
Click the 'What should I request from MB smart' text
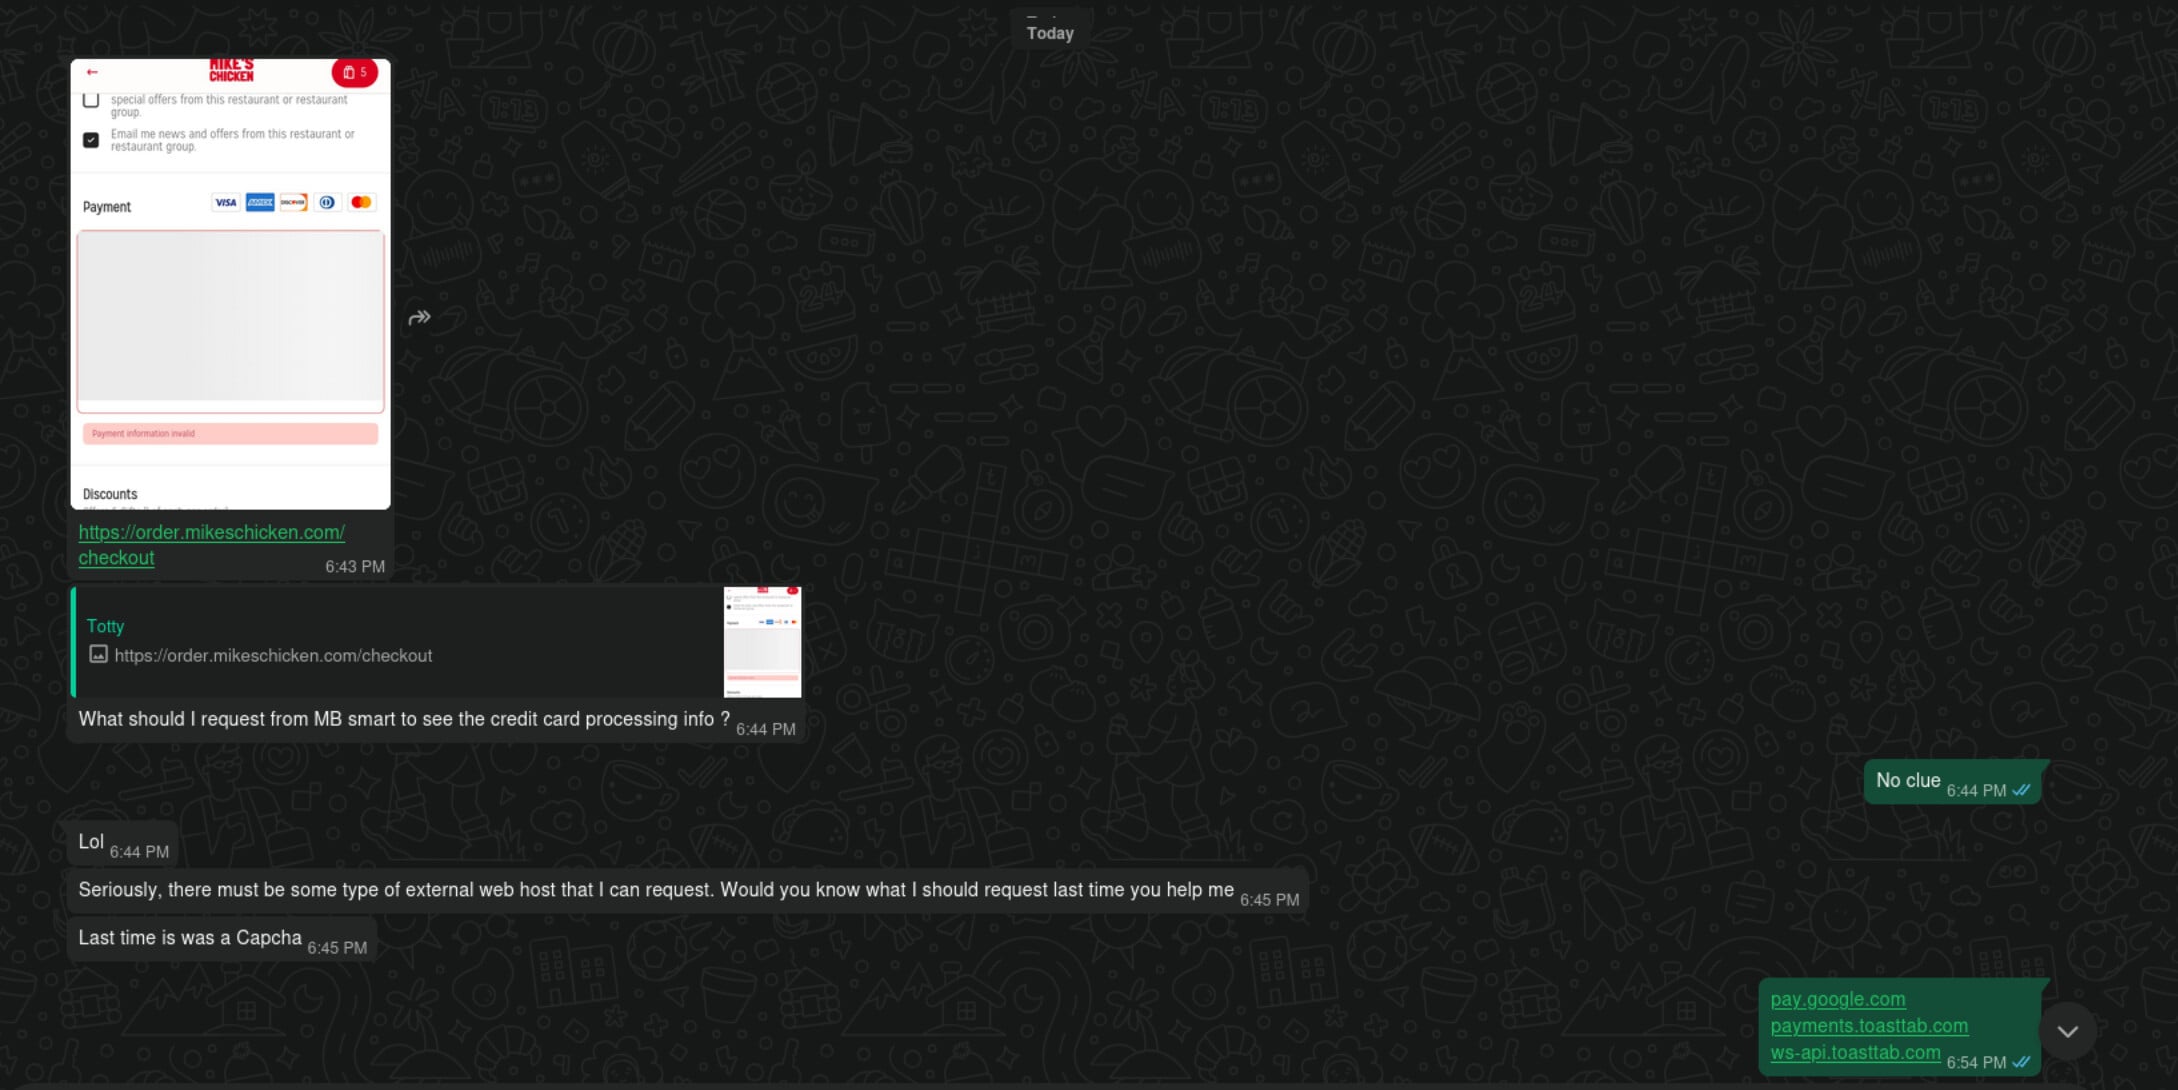coord(404,719)
